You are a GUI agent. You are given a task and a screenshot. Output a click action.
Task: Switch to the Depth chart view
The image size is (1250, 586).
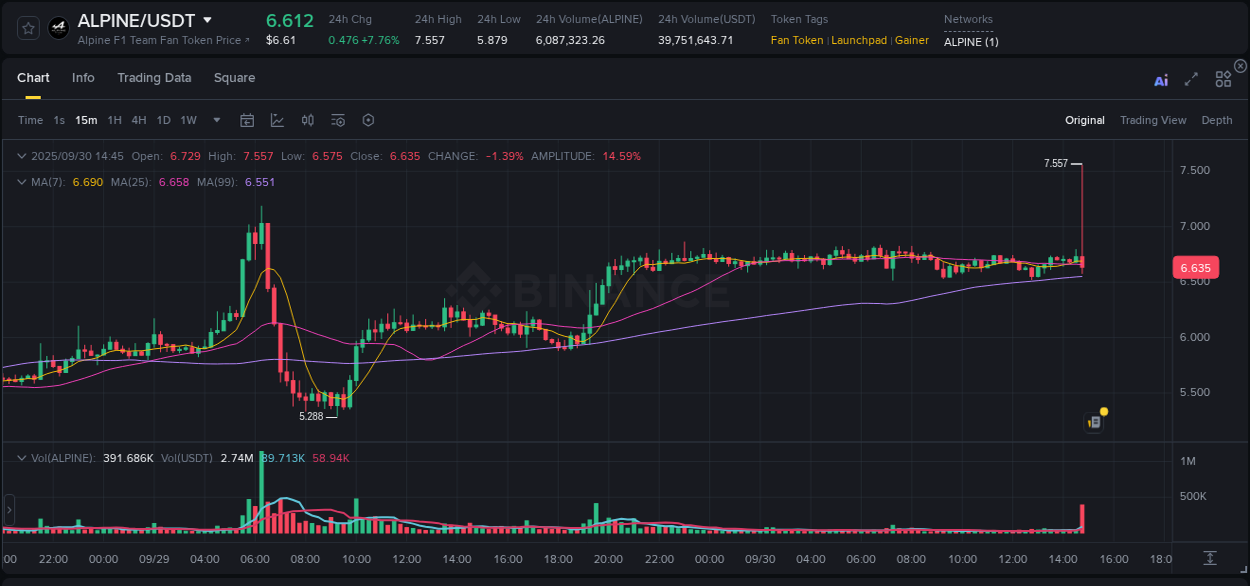click(1216, 120)
